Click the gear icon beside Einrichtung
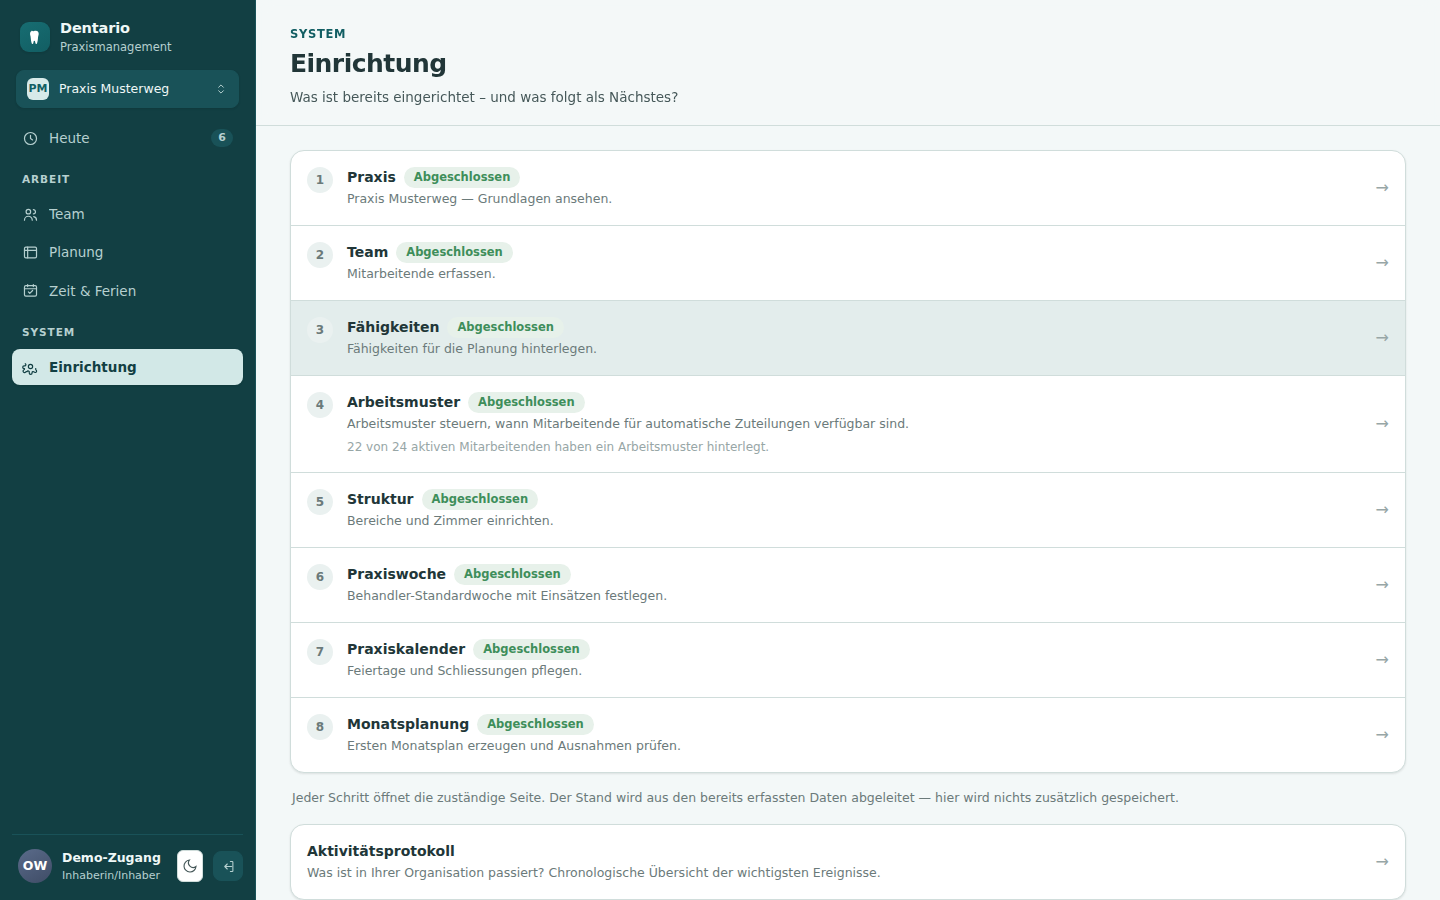1440x900 pixels. pos(30,367)
